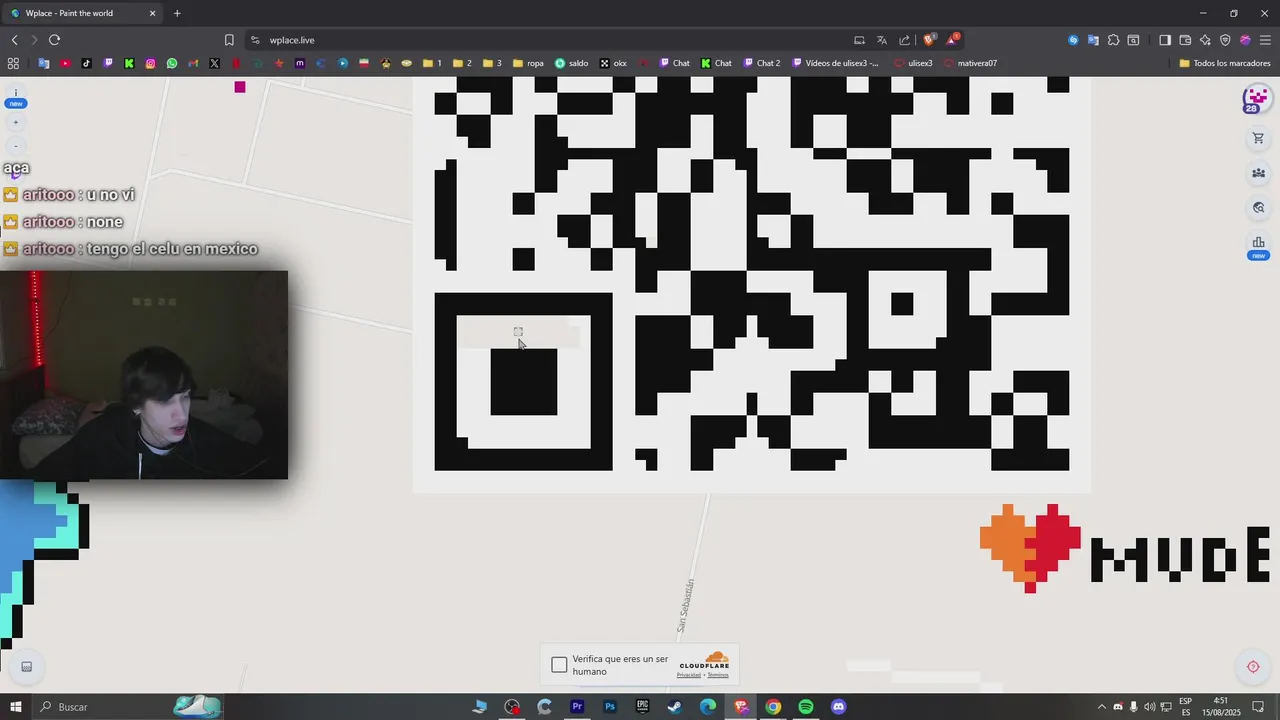This screenshot has width=1280, height=720.
Task: Open the Wplace map search globe icon
Action: tap(1258, 208)
